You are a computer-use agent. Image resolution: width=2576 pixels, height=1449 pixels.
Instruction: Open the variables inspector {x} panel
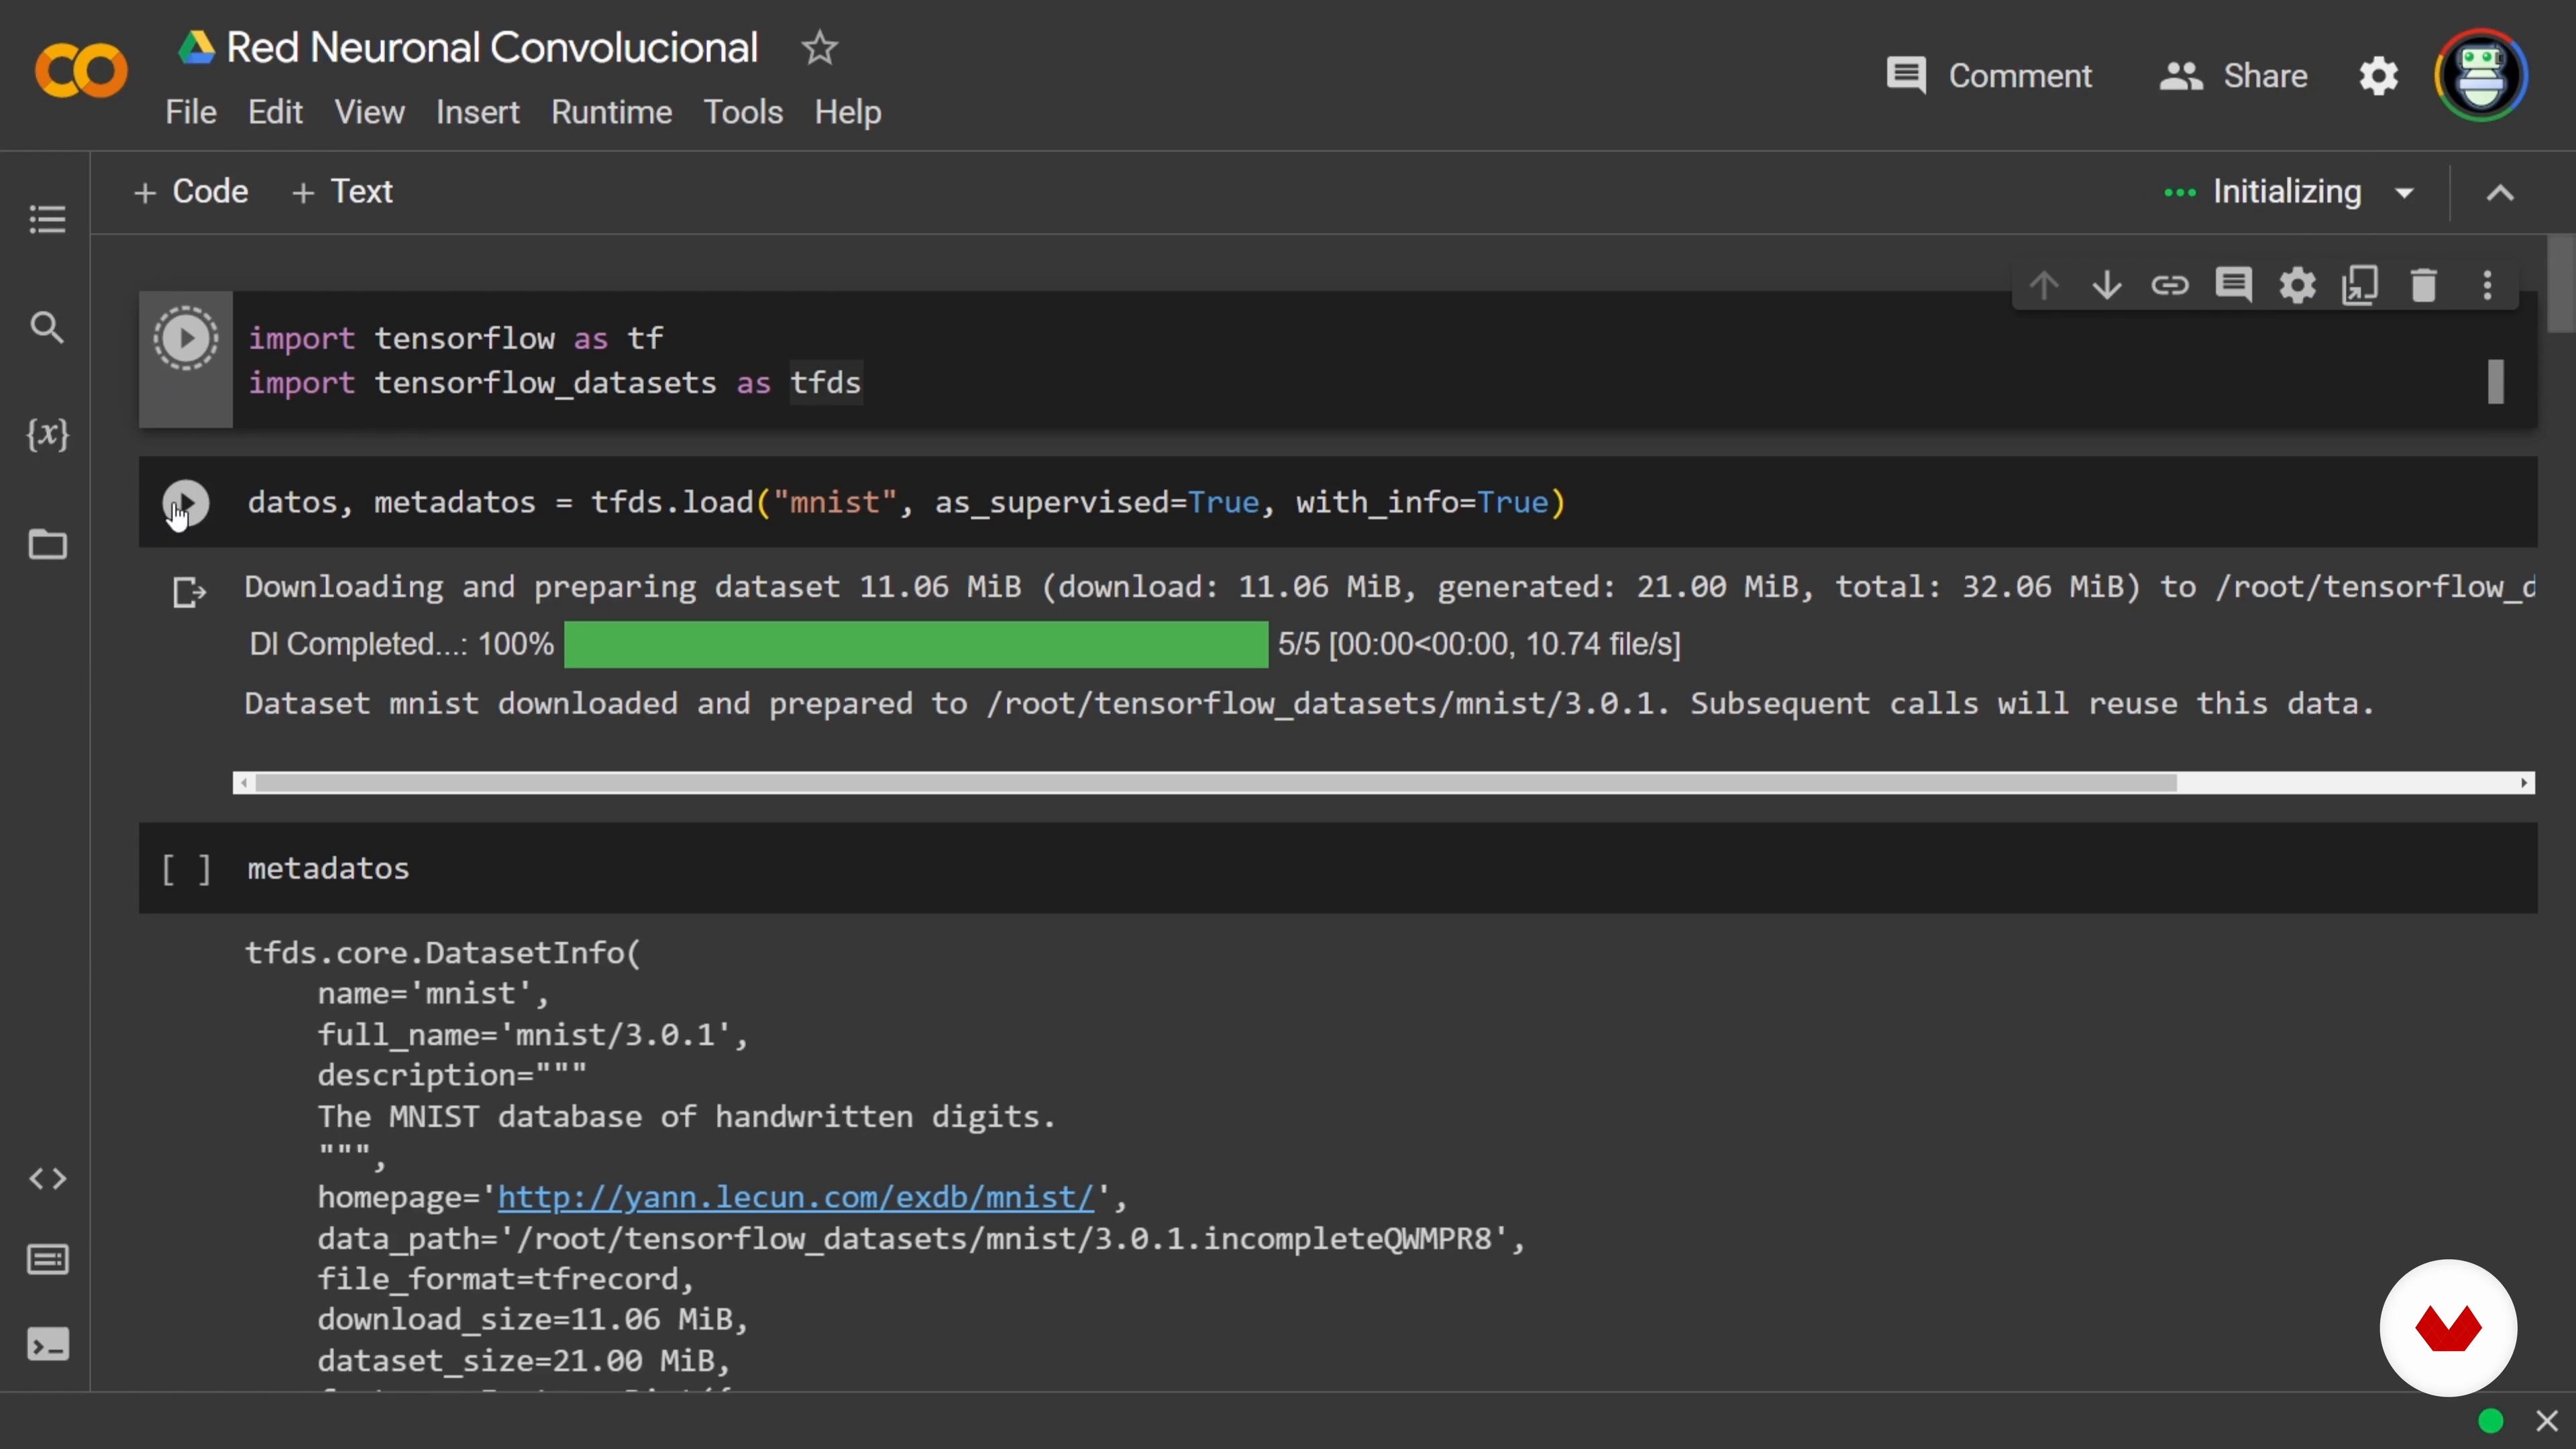[x=47, y=435]
